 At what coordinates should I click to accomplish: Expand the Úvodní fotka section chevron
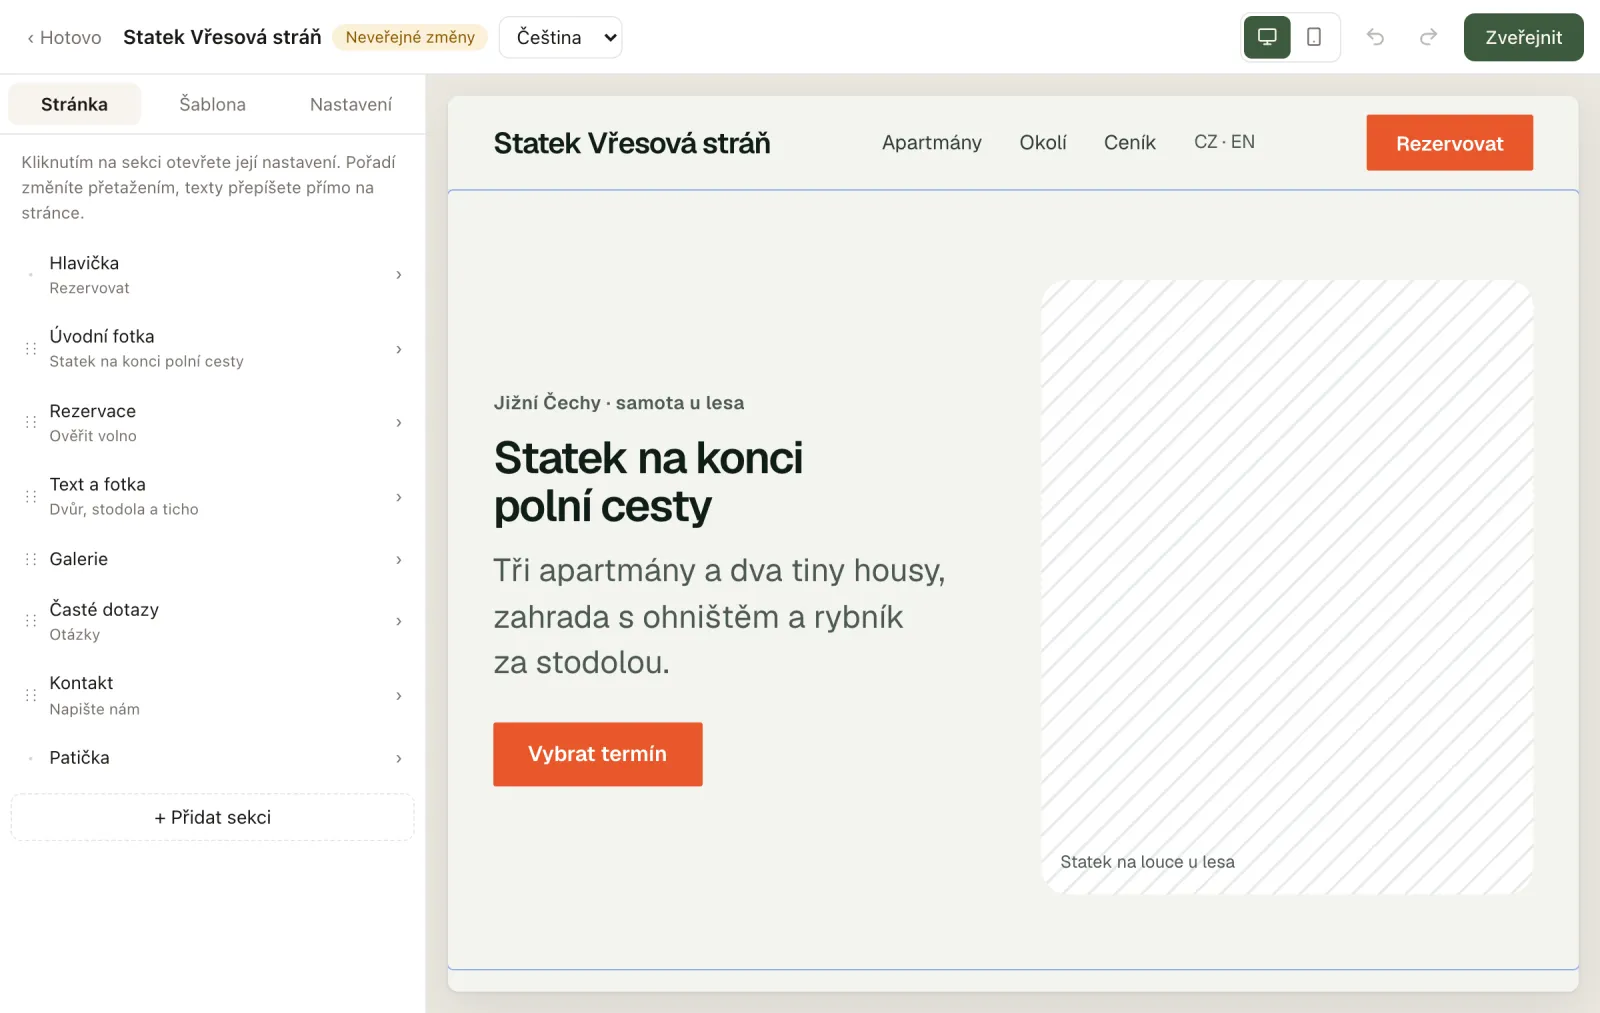coord(398,349)
